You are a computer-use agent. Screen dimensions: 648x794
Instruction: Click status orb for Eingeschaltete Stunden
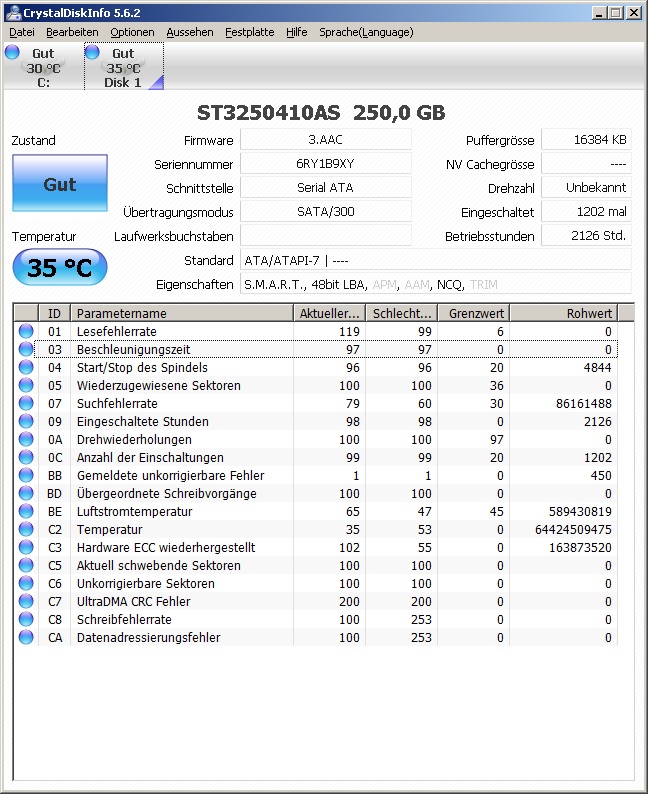coord(26,421)
